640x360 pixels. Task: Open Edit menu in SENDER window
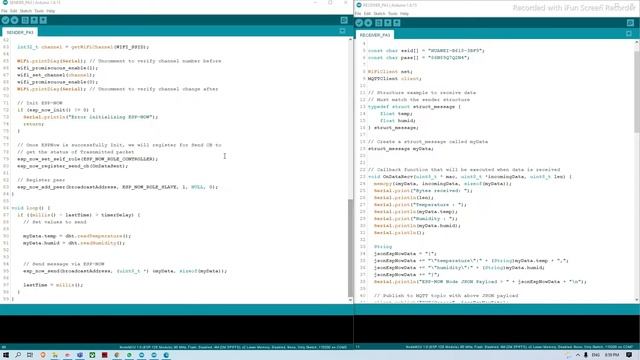13,11
